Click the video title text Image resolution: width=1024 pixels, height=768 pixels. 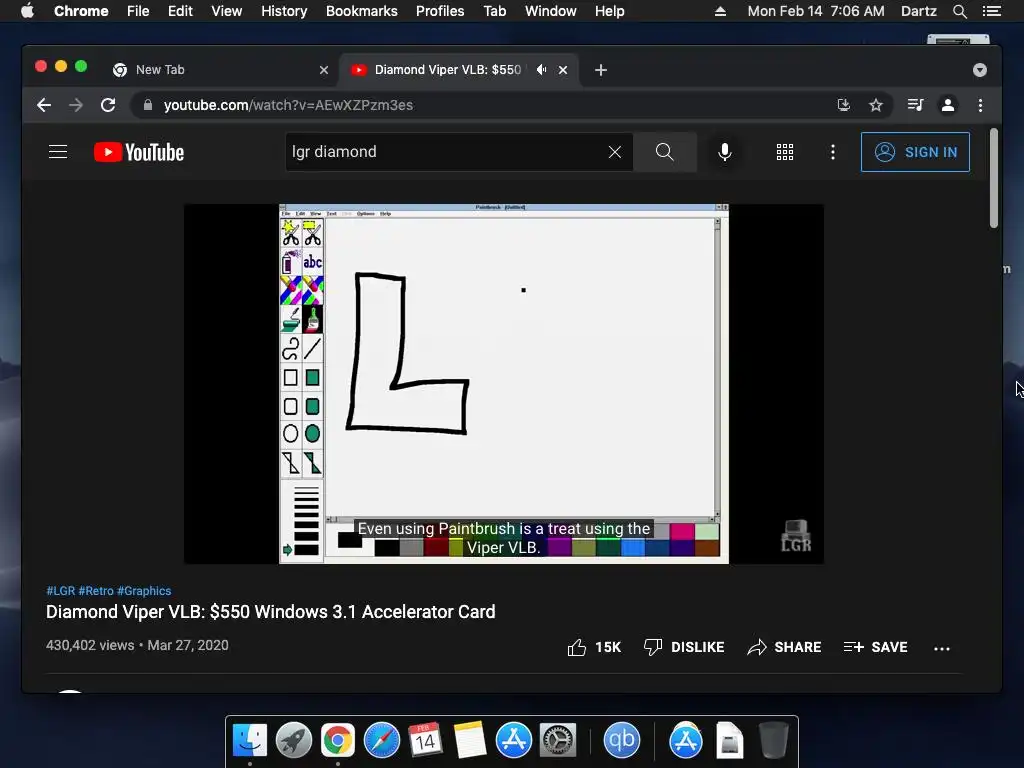(x=270, y=612)
